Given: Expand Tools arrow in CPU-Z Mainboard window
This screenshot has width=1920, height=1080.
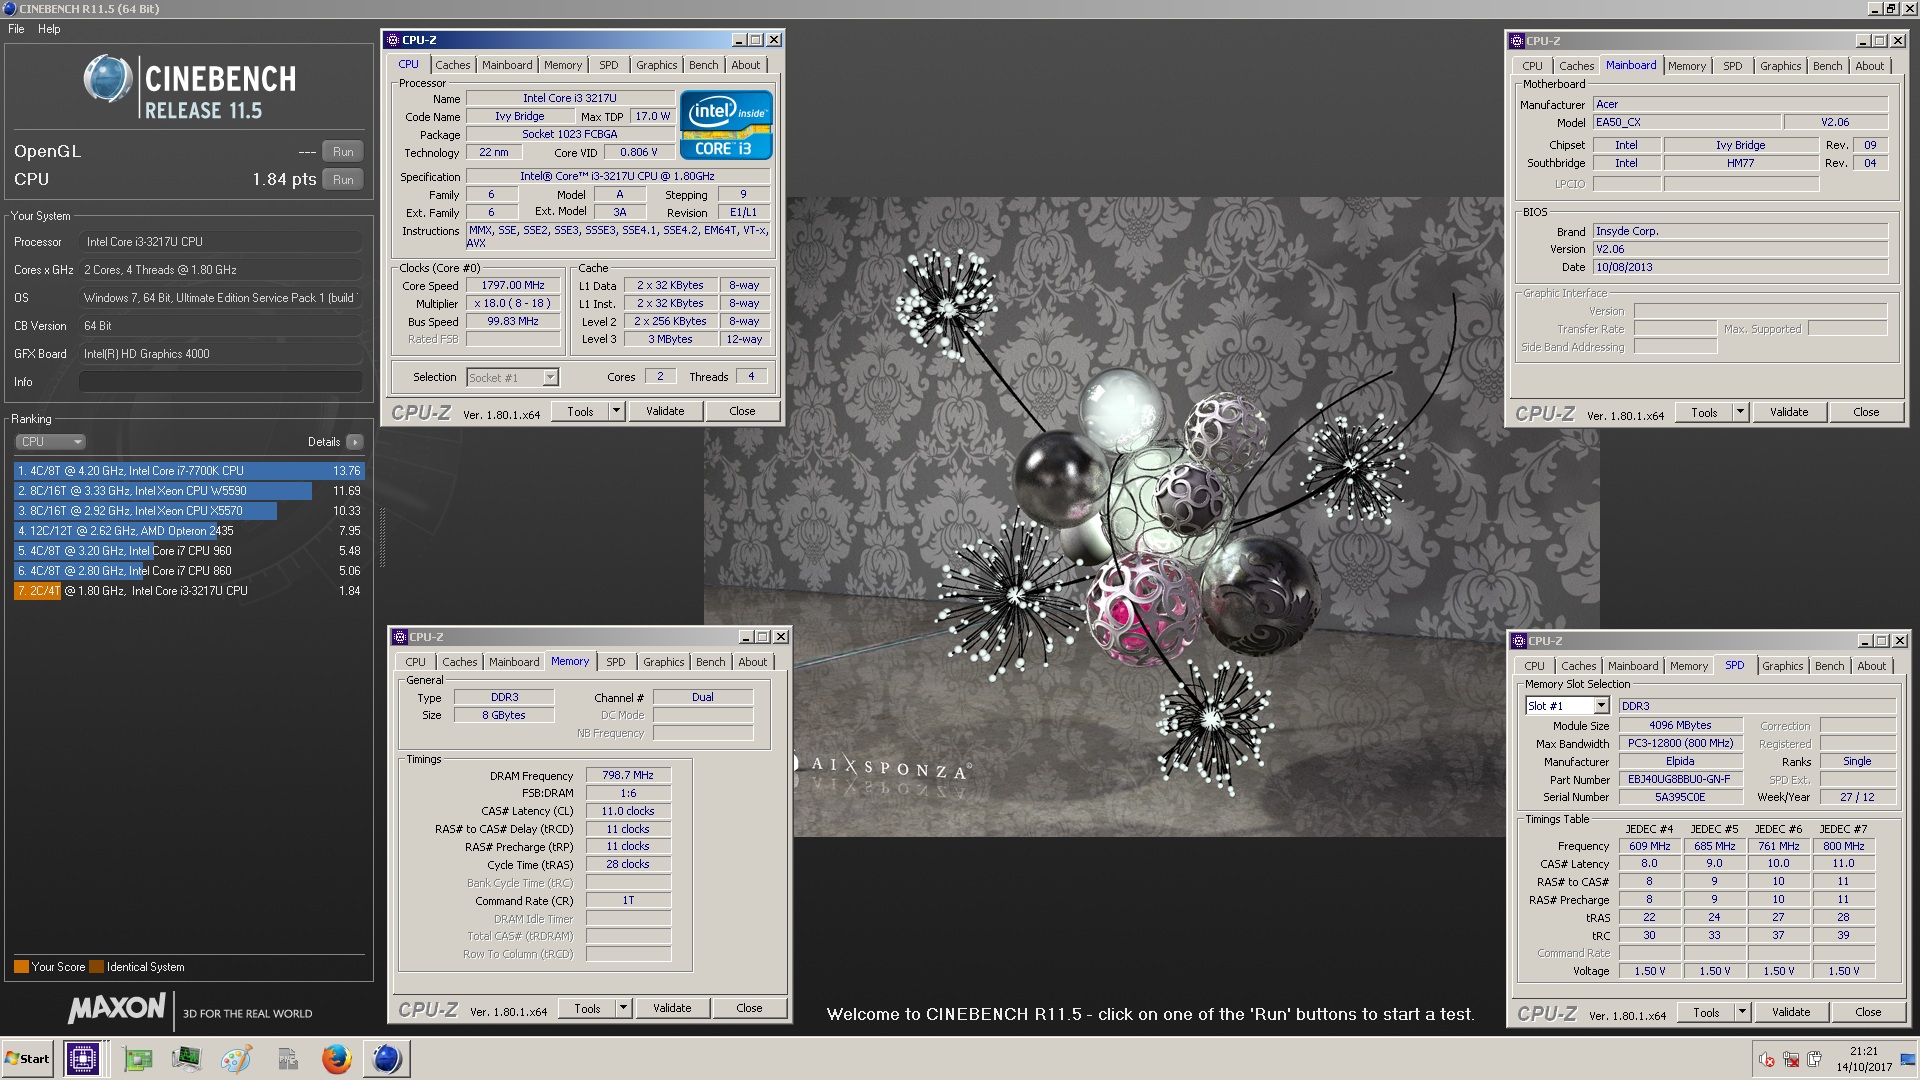Looking at the screenshot, I should click(1740, 412).
